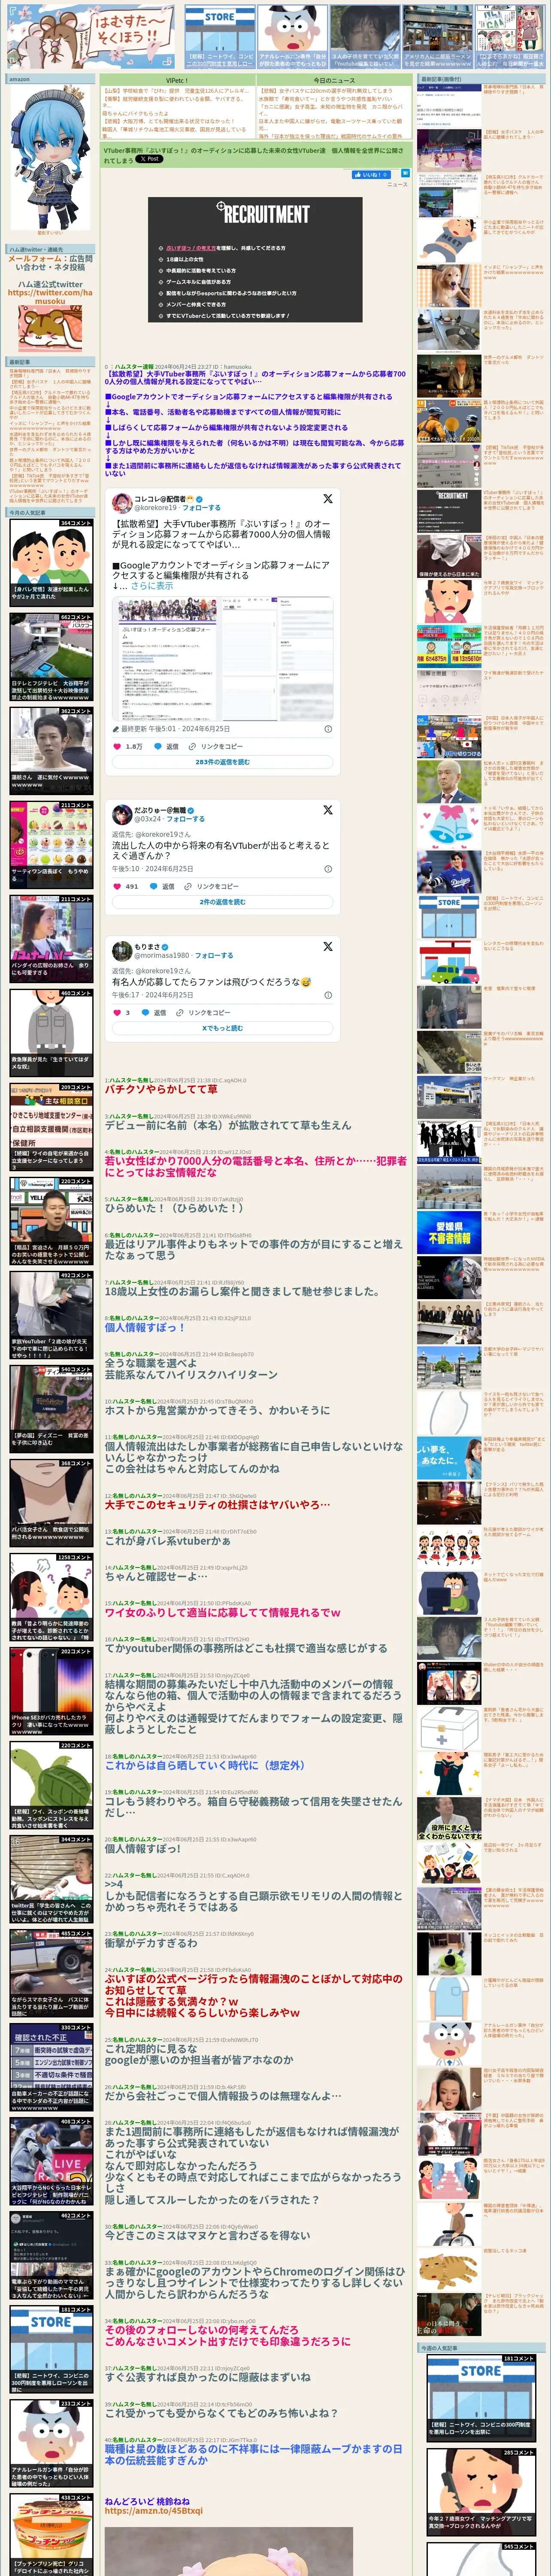
Task: Like the もりまさ tweet with 3 hearts
Action: point(121,1012)
